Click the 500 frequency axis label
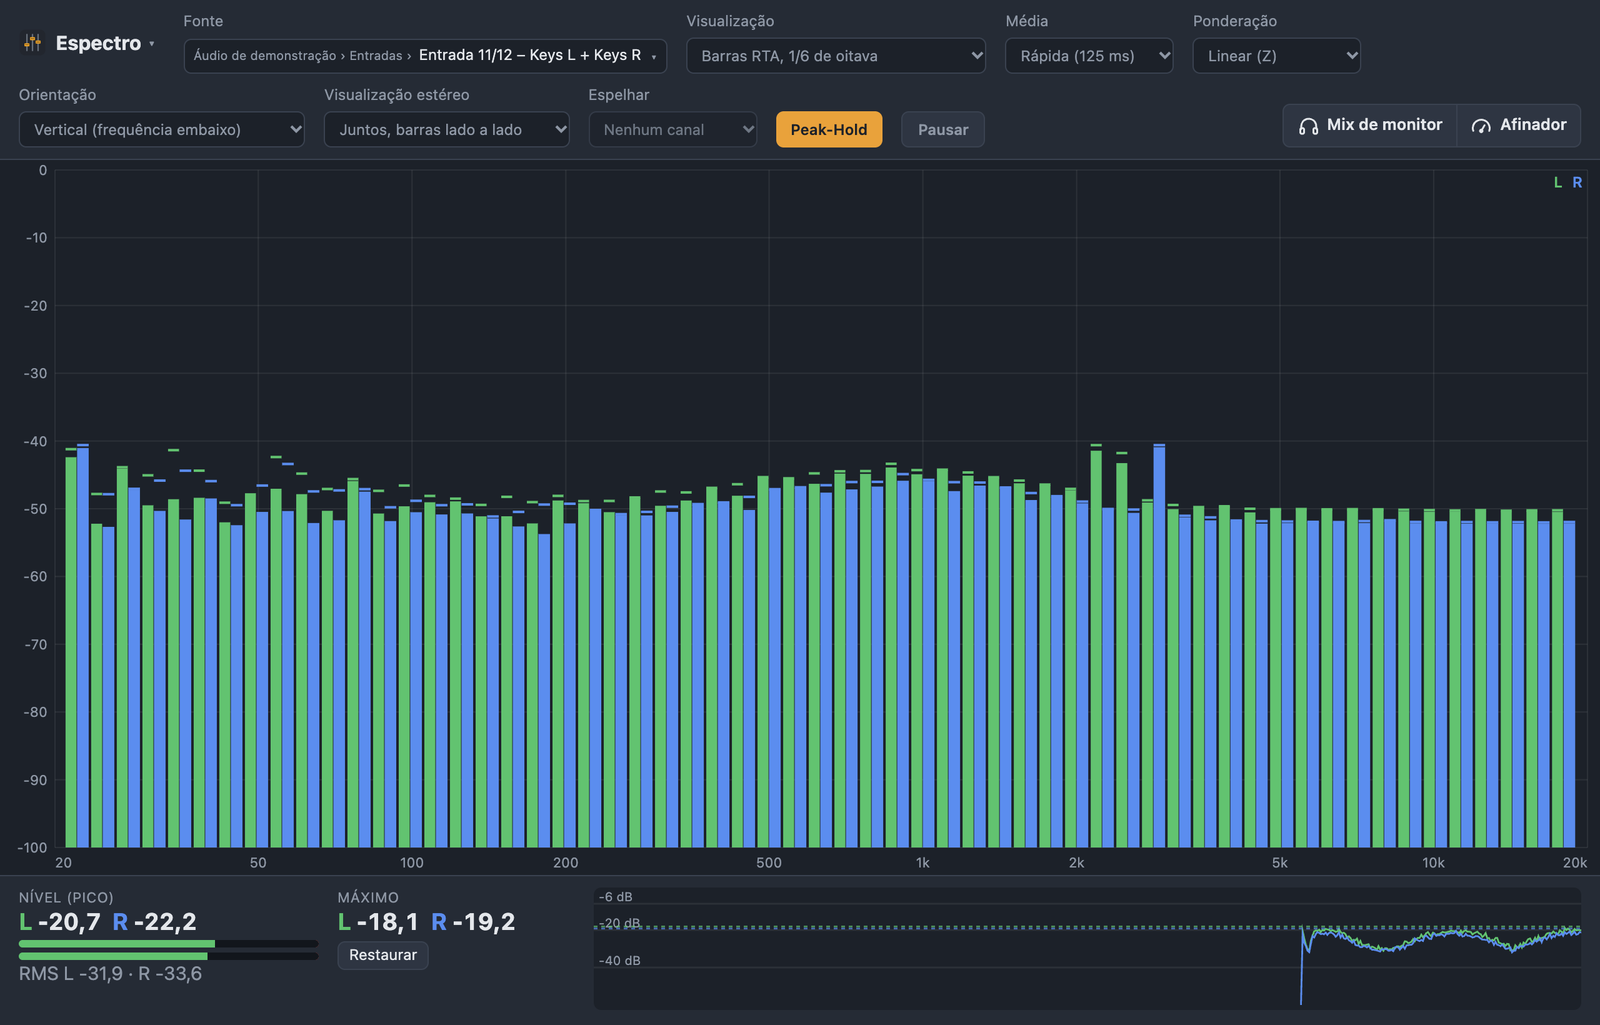This screenshot has height=1025, width=1600. coord(769,863)
